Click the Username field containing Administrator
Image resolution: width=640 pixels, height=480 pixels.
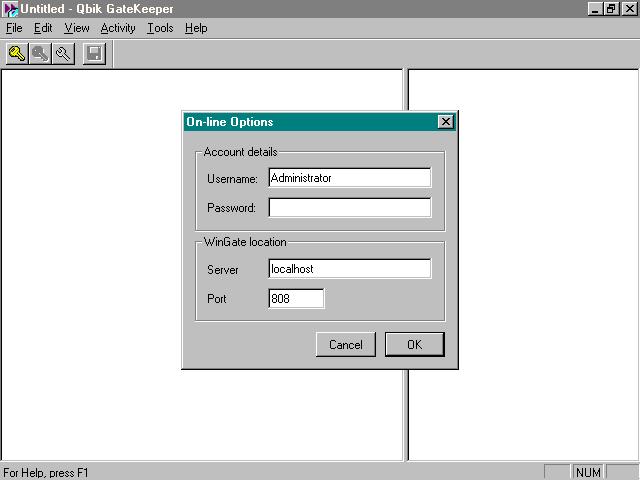point(350,178)
